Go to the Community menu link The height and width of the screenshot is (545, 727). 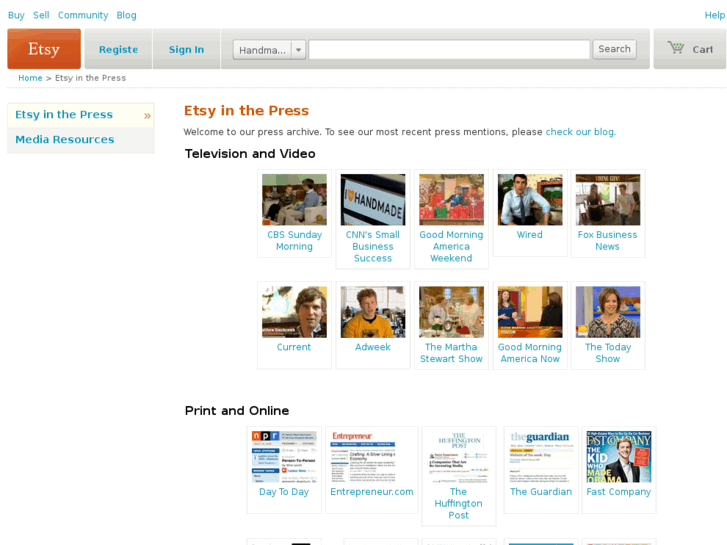pos(83,15)
